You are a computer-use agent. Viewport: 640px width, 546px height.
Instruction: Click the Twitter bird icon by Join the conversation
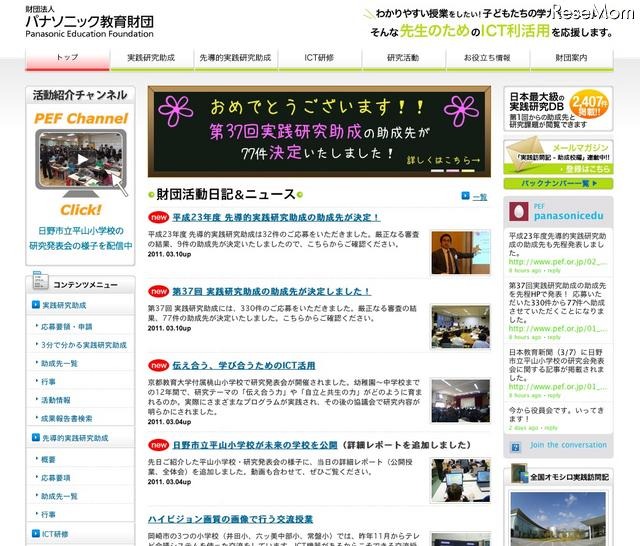click(x=516, y=448)
